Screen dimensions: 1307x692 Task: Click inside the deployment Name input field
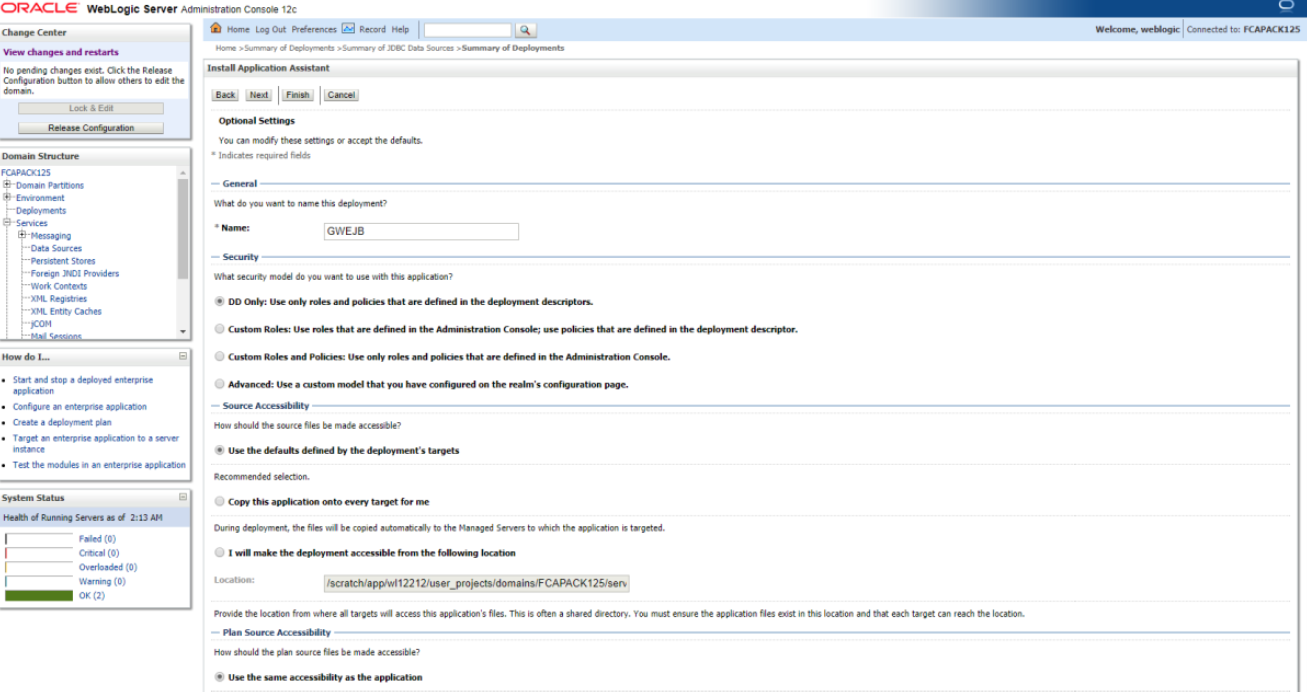click(421, 231)
